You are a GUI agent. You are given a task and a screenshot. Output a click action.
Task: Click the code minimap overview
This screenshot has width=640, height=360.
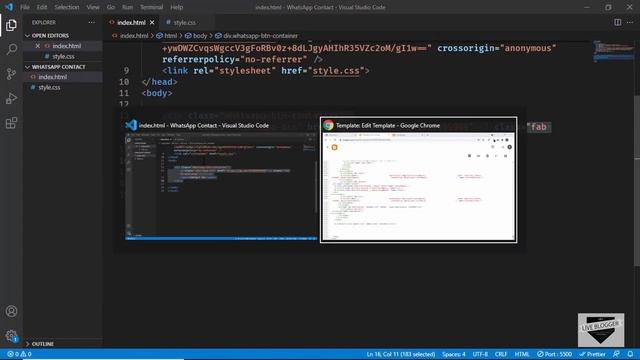(613, 51)
